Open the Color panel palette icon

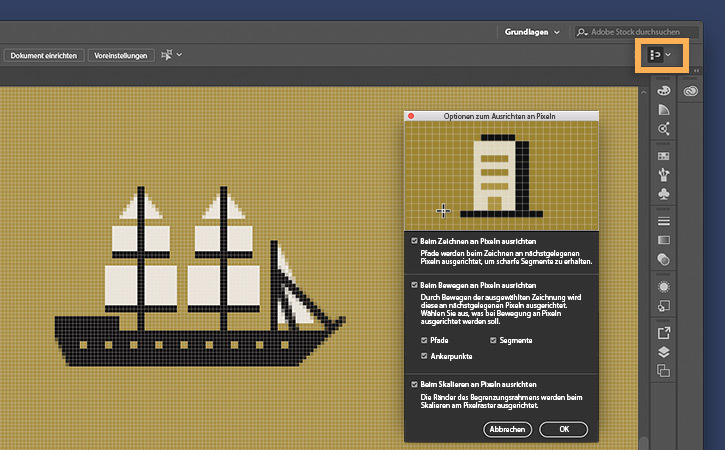[x=664, y=92]
